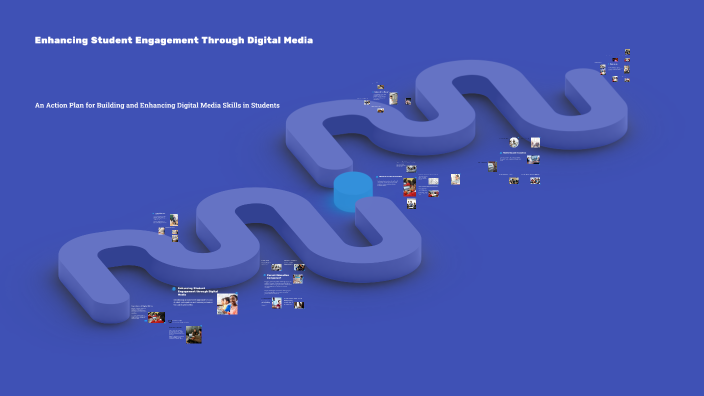The image size is (704, 396).
Task: Select the small 'Enhancing Student Engagement through Digital Media' topic heading
Action: point(198,291)
